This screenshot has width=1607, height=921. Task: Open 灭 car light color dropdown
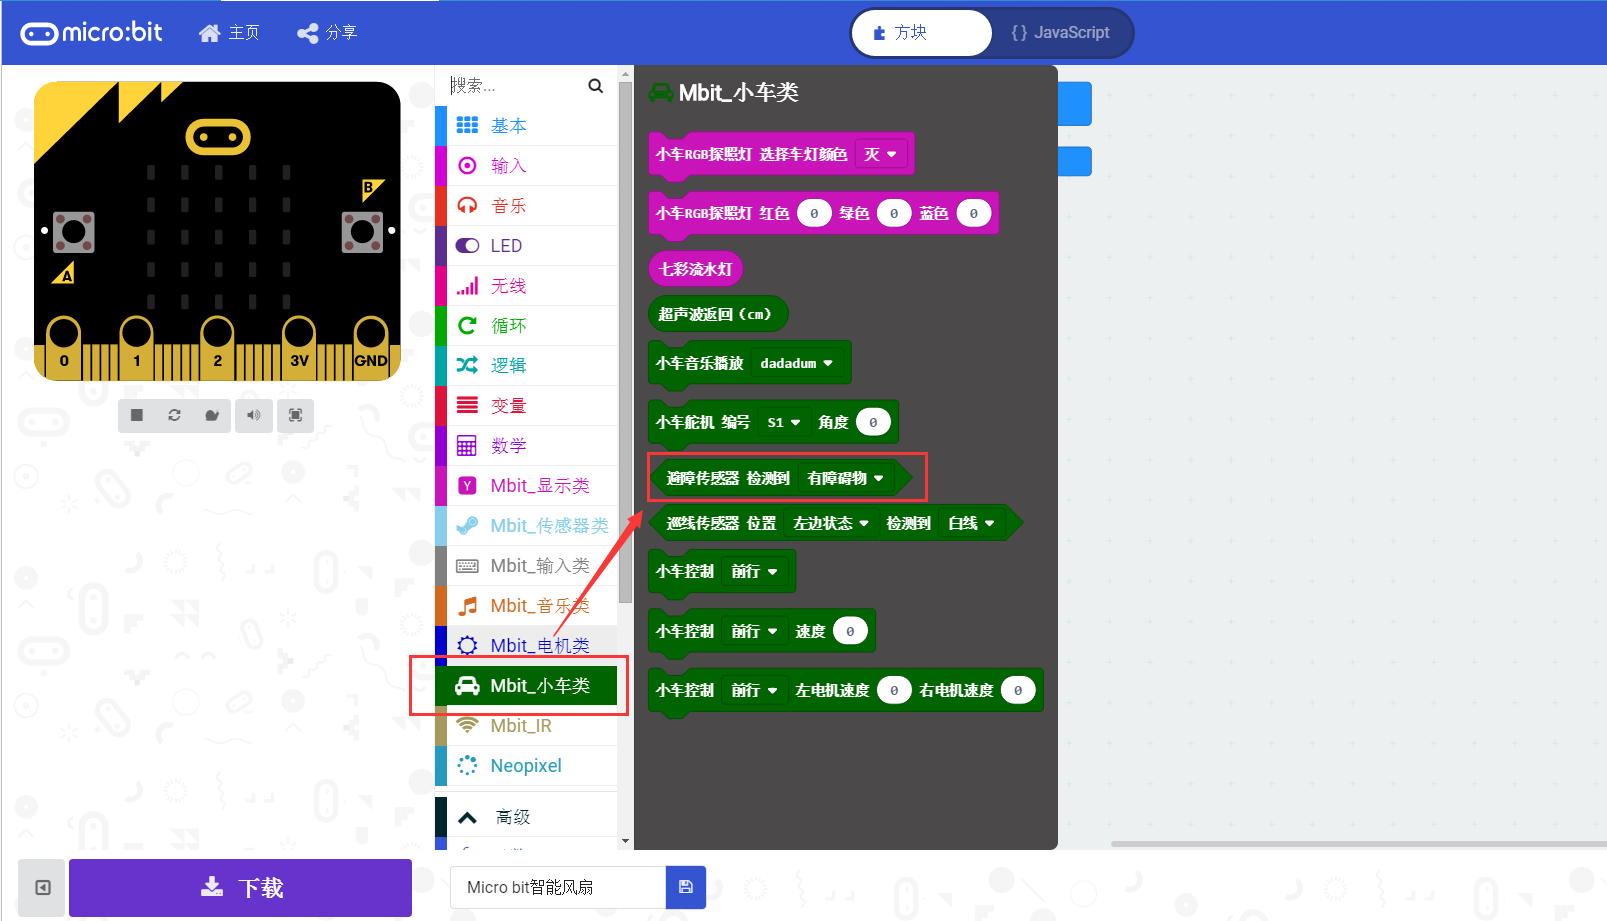(881, 154)
